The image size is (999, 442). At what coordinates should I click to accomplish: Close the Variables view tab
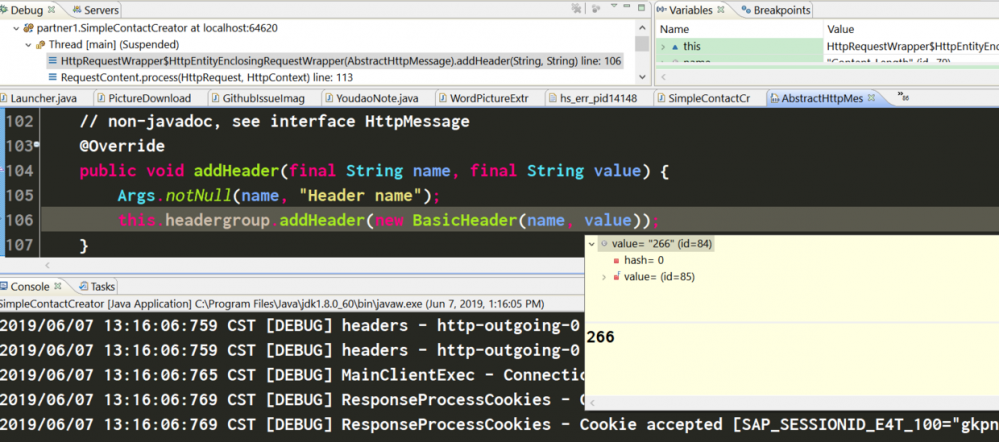tap(721, 10)
